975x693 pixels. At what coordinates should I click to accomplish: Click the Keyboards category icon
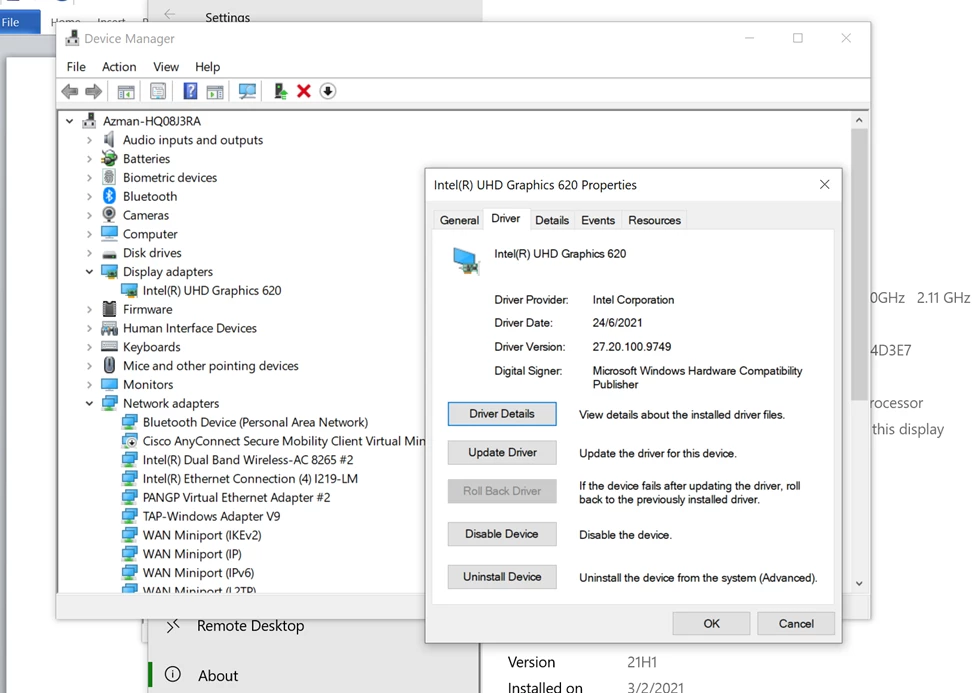click(x=109, y=346)
